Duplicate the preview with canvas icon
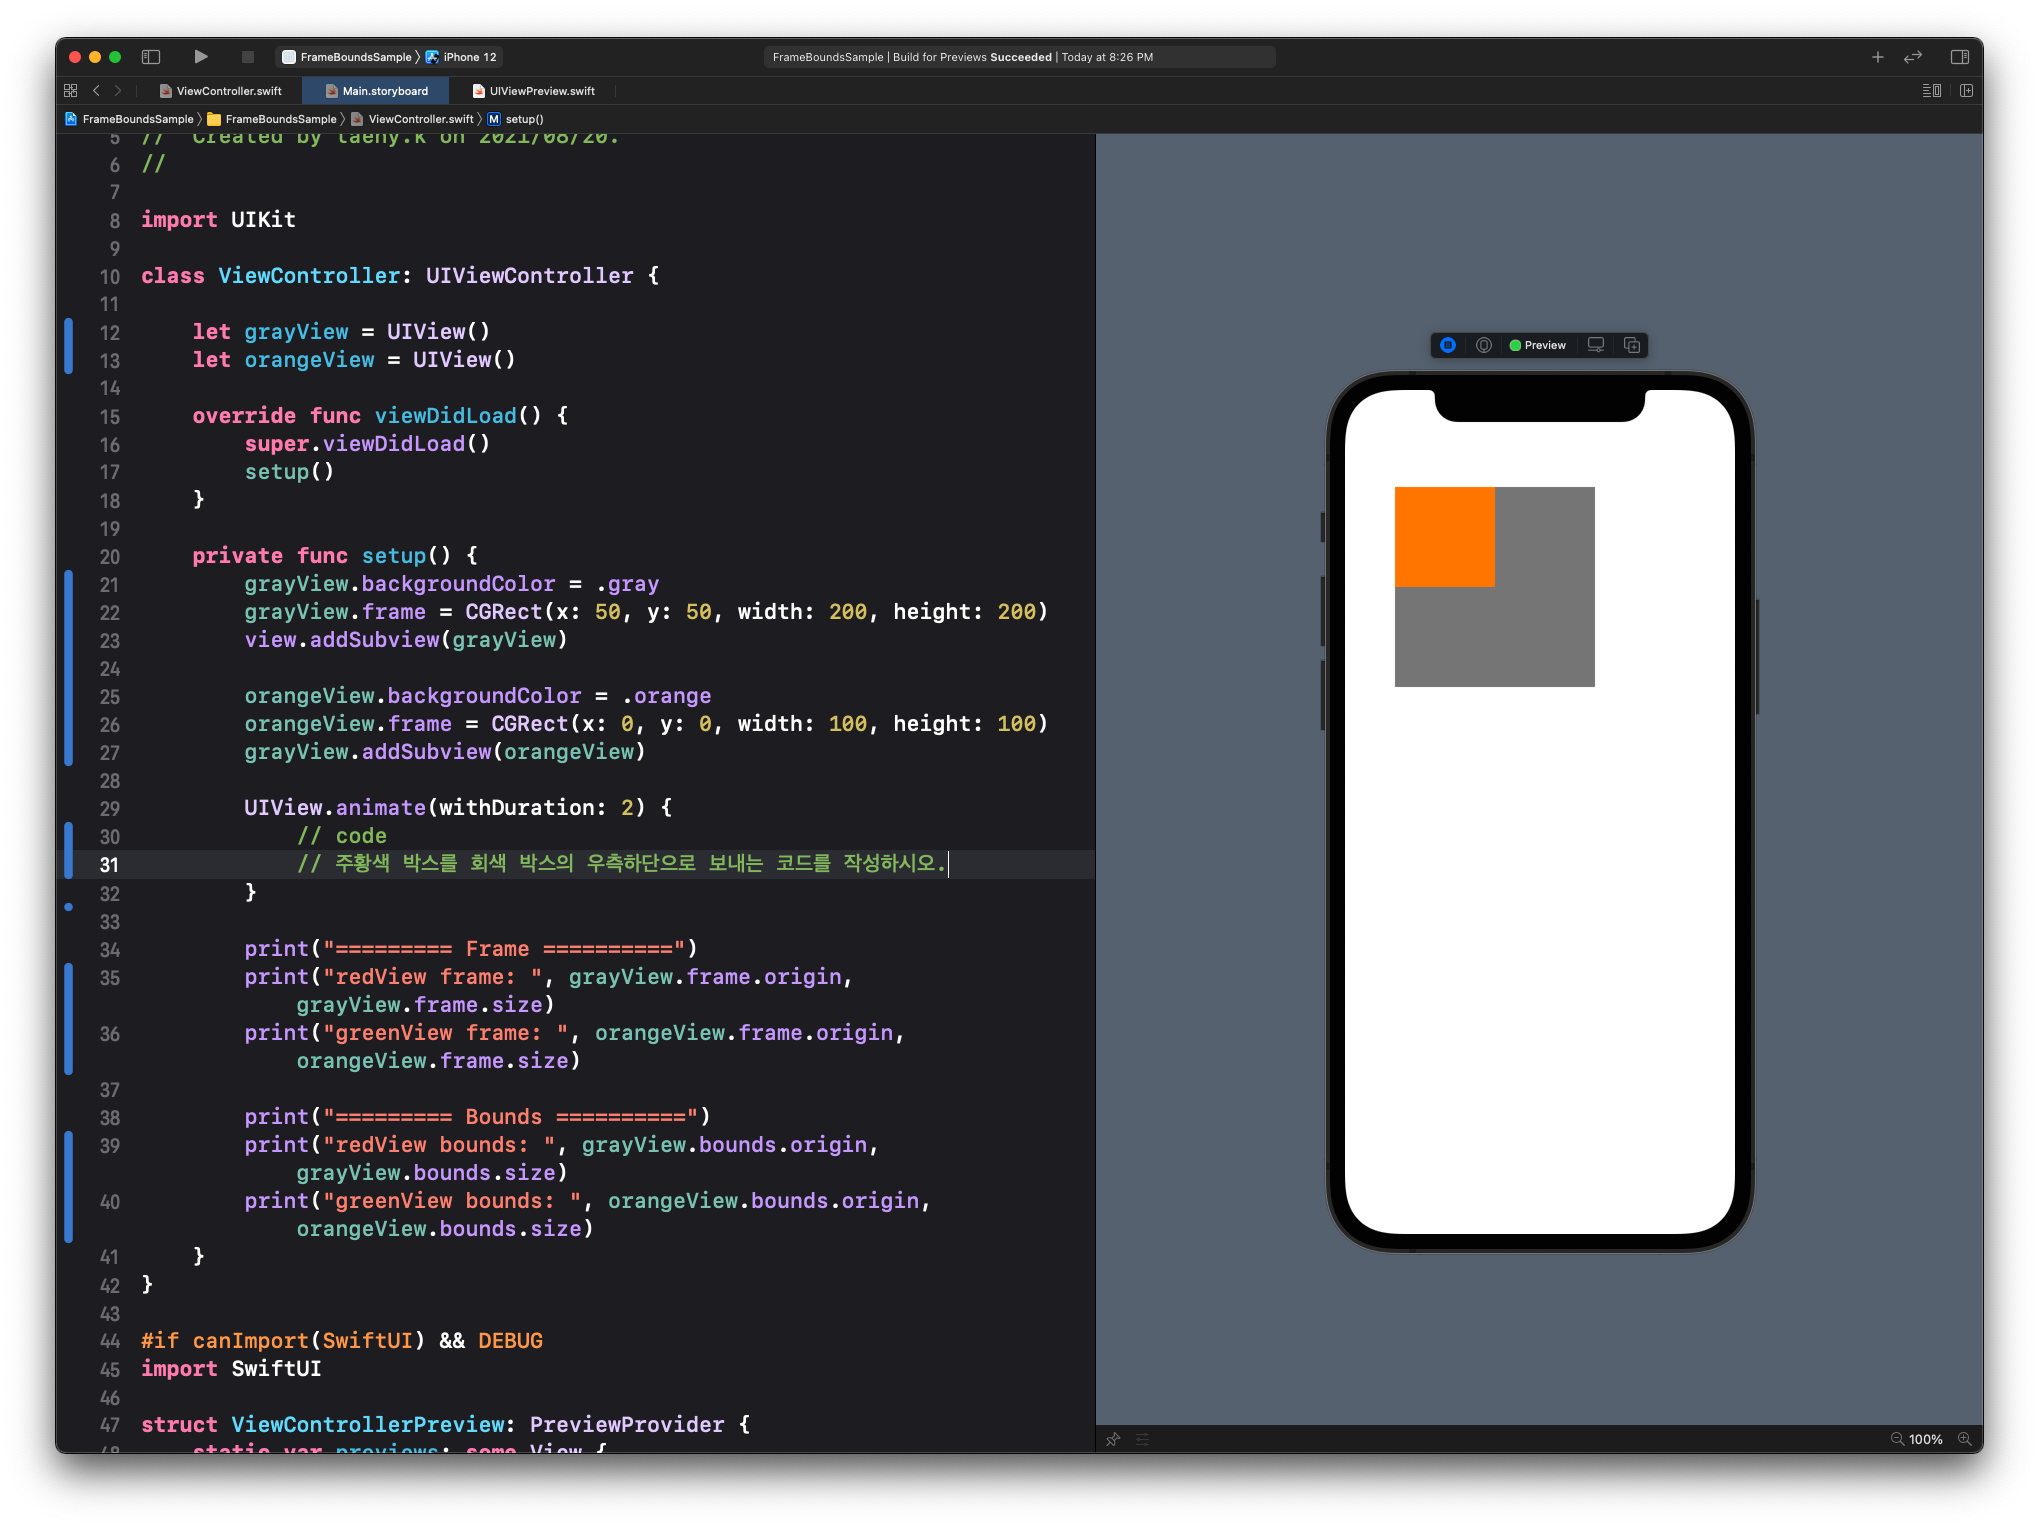This screenshot has width=2039, height=1527. click(x=1632, y=345)
